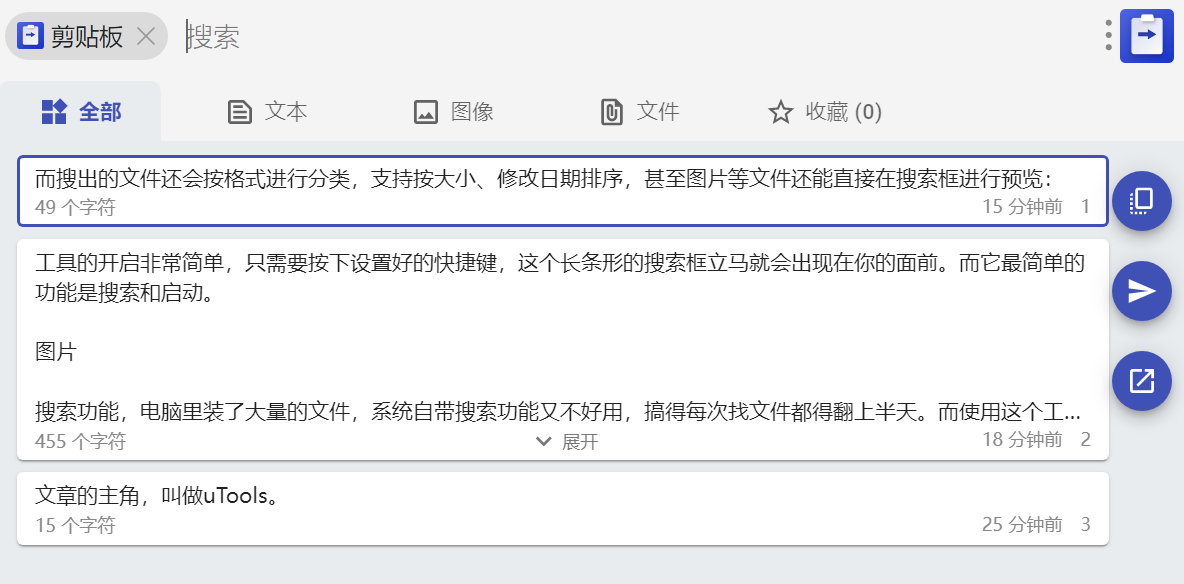Select the 图像 tab
The image size is (1184, 584).
click(454, 112)
